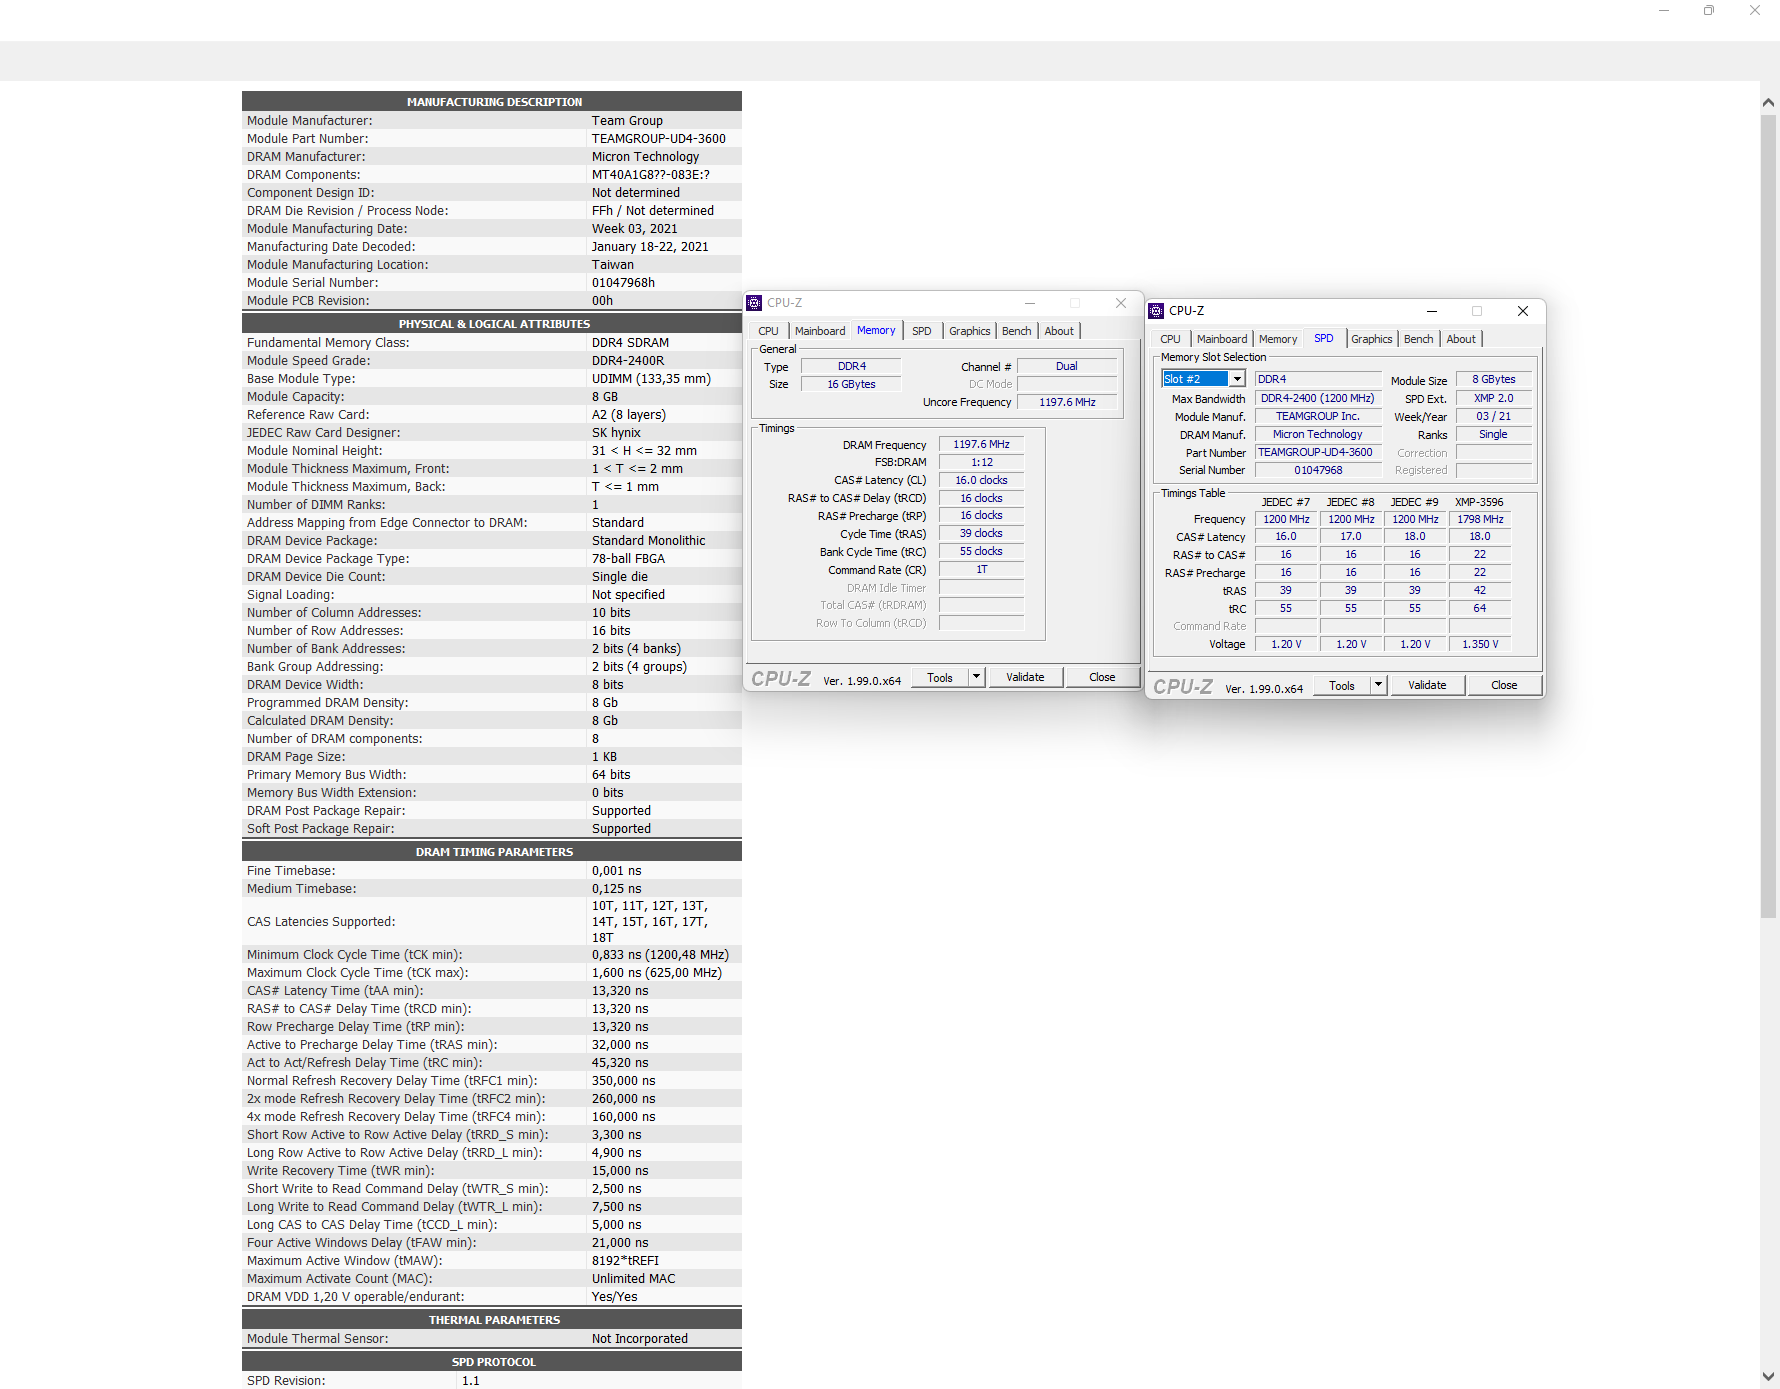Viewport: 1780px width, 1389px height.
Task: Open Bench tab in left CPU-Z window
Action: click(x=1017, y=331)
